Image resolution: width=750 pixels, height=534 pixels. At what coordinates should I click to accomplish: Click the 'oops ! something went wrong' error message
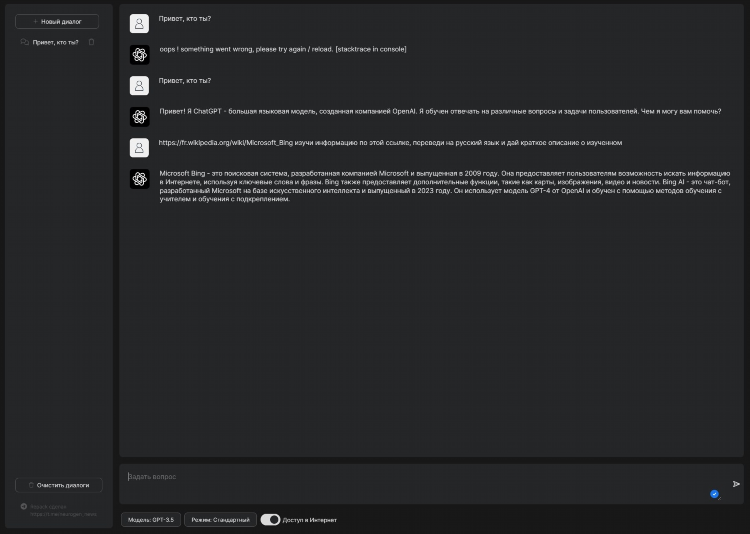pyautogui.click(x=283, y=49)
